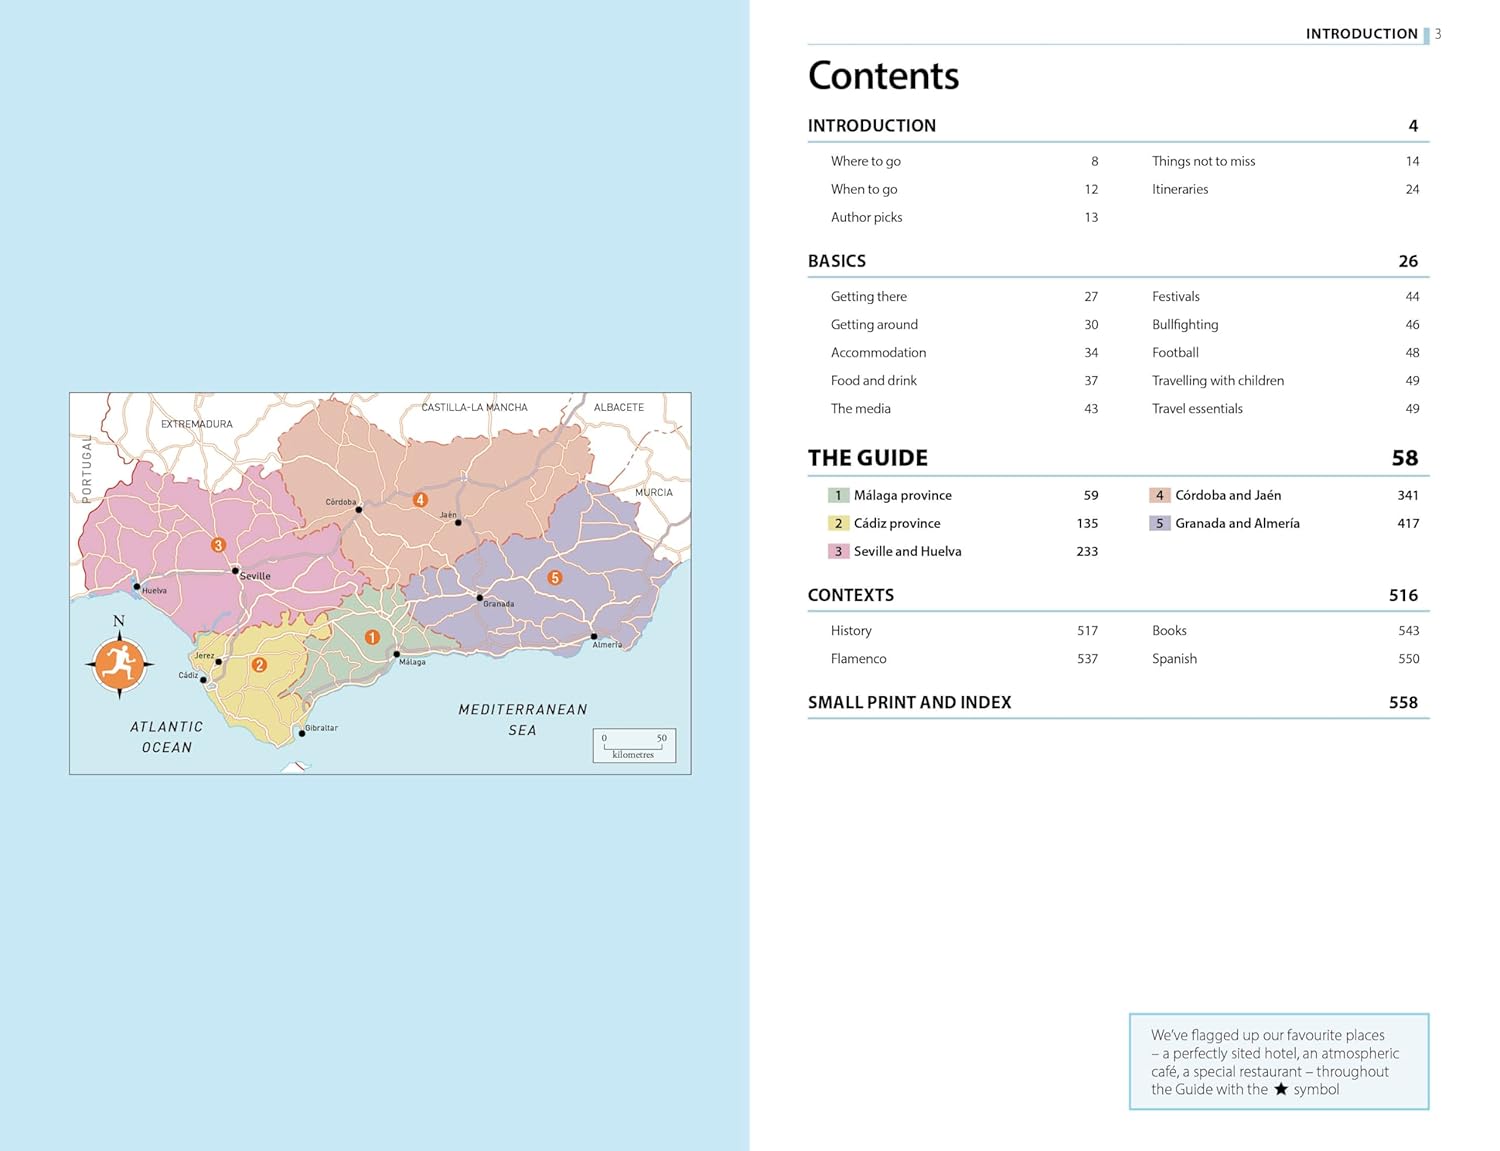Click green number 1 swatch for Málaga province
Screen dimensions: 1500x1151
[x=838, y=495]
